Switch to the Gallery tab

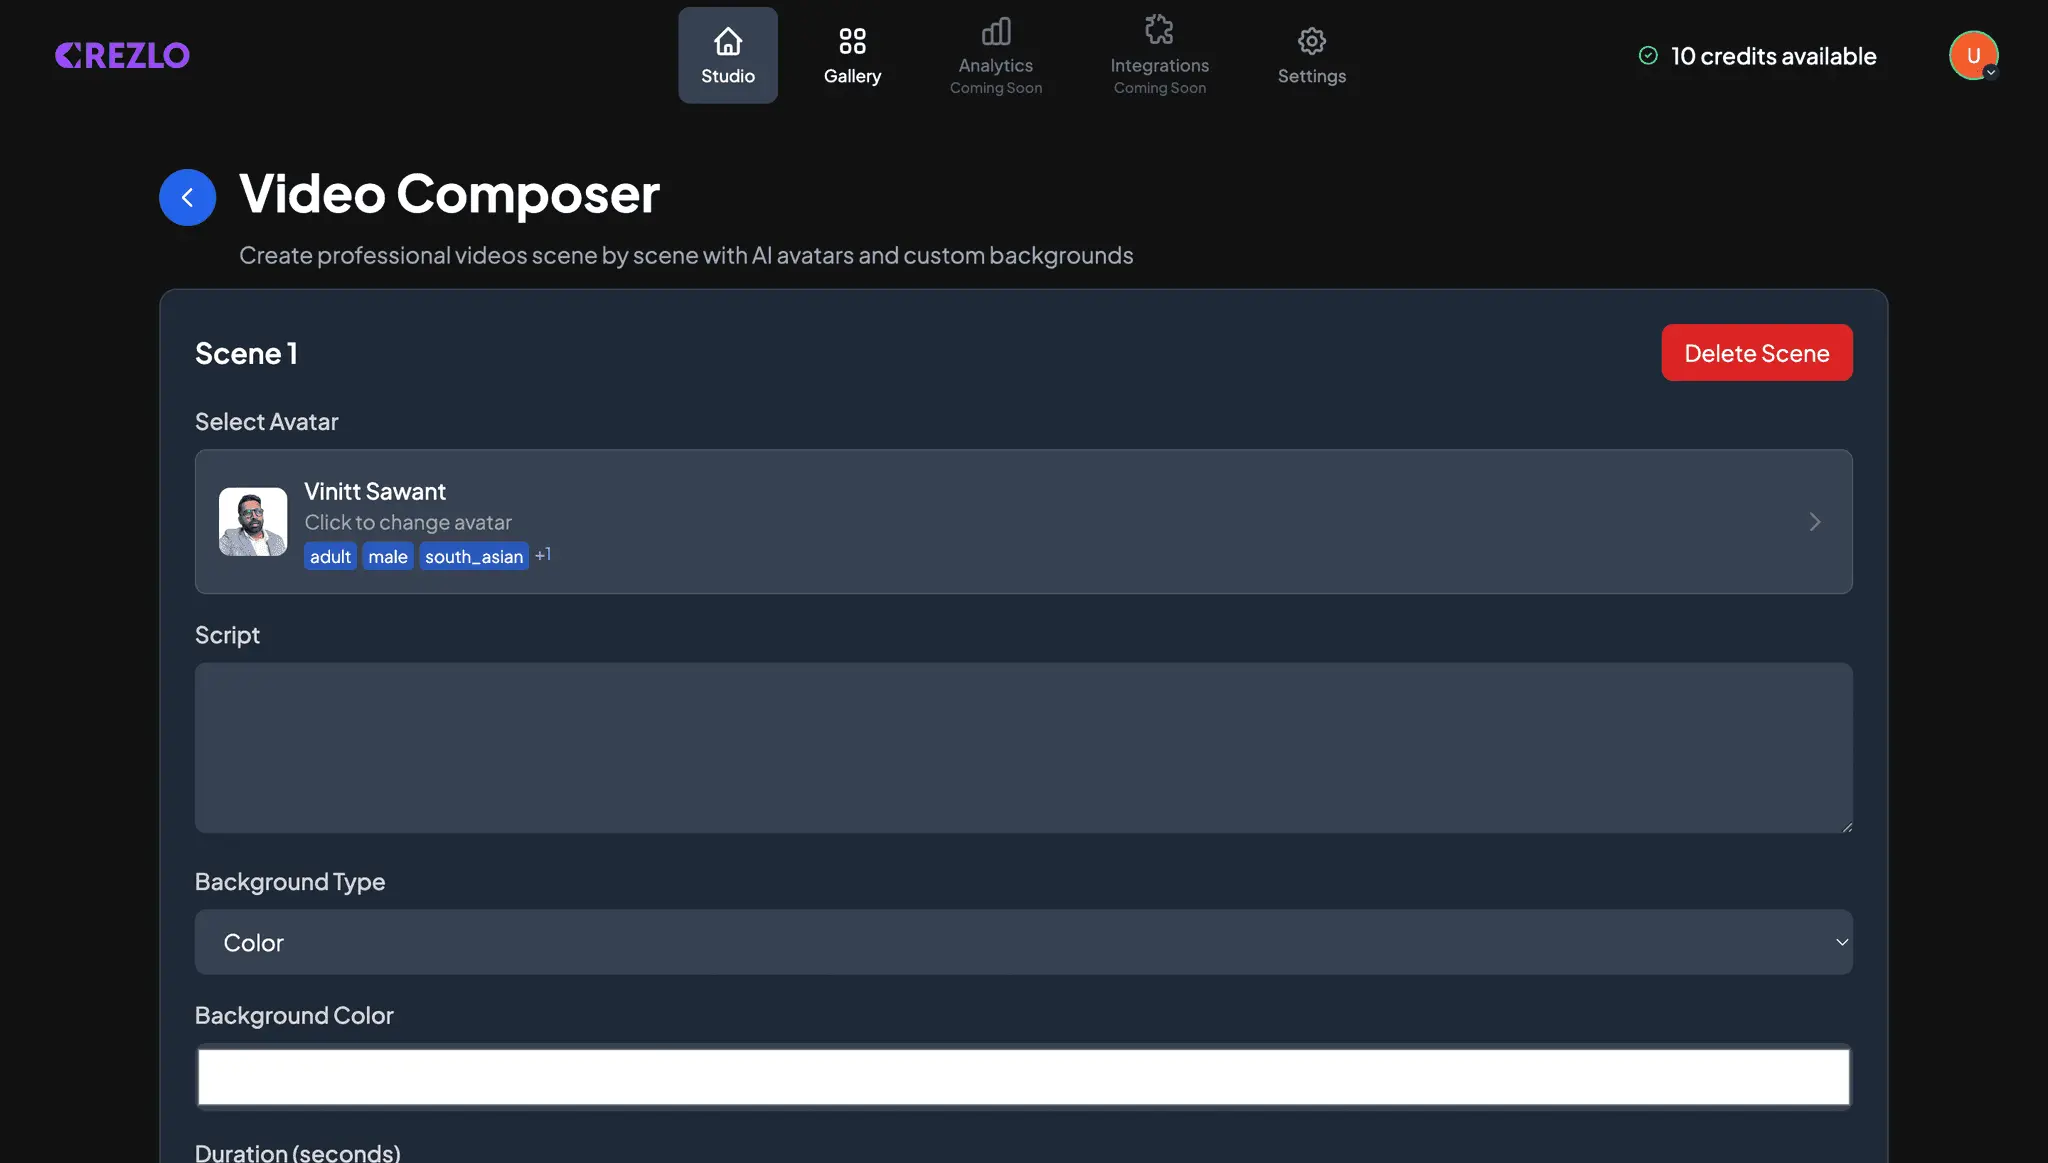852,55
